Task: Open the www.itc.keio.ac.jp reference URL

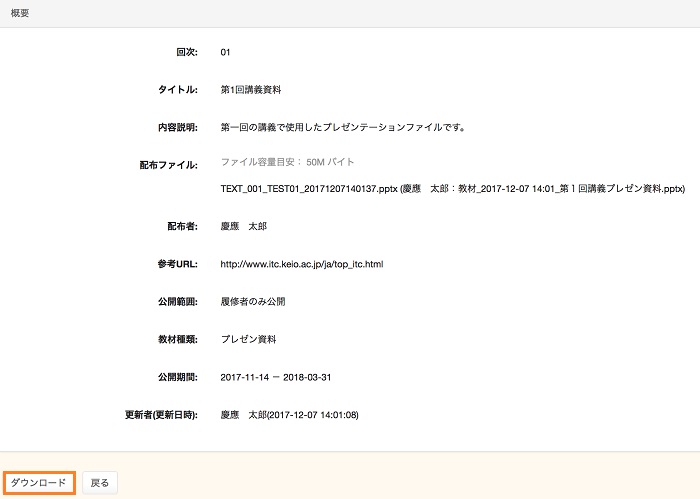Action: tap(302, 264)
